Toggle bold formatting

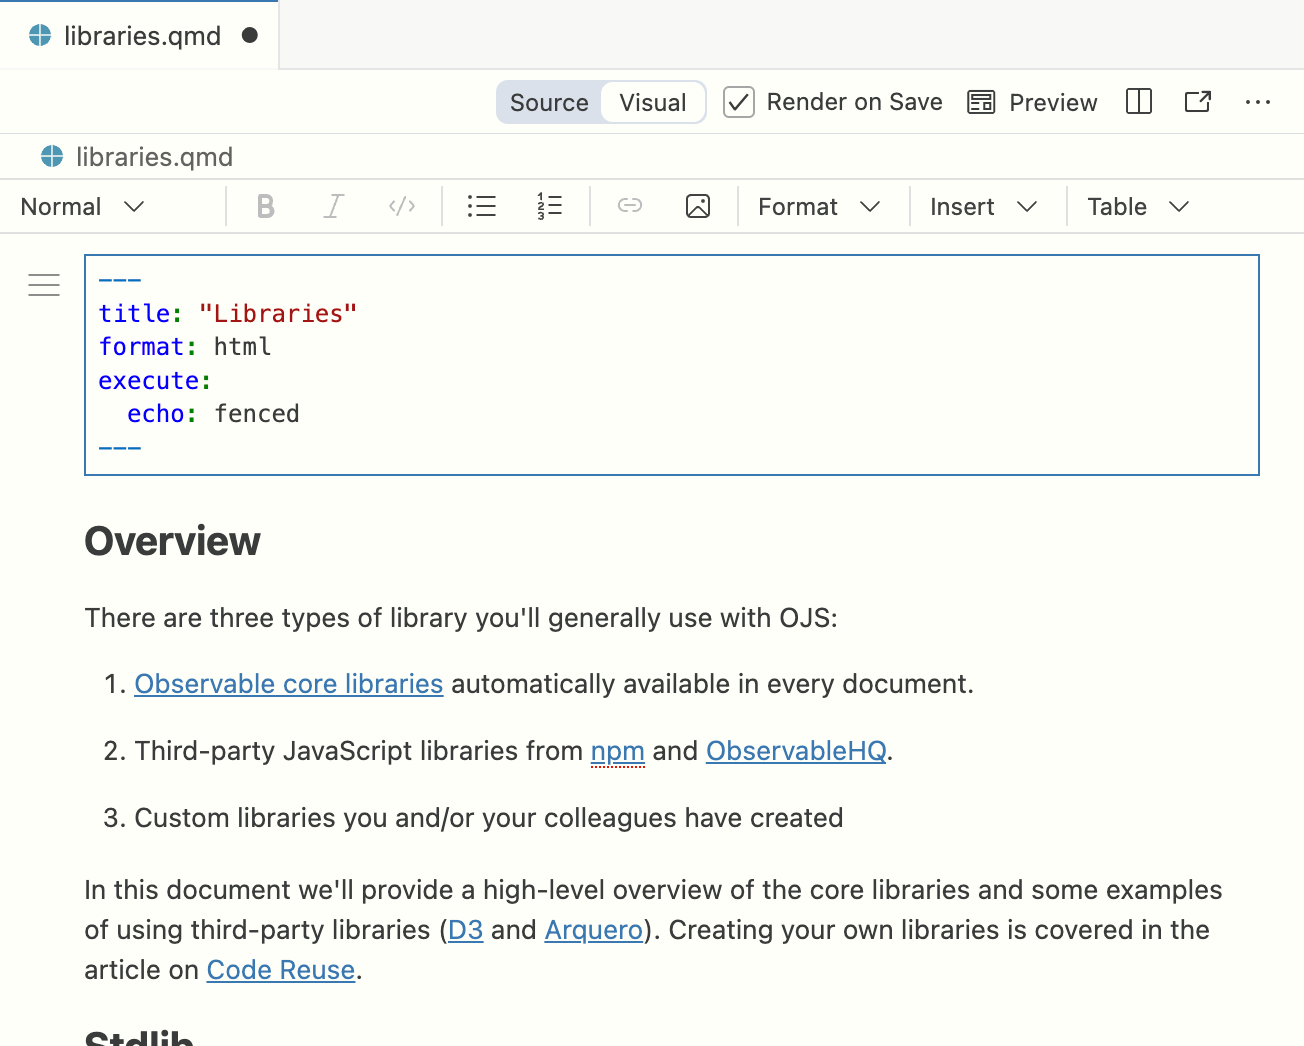[265, 206]
